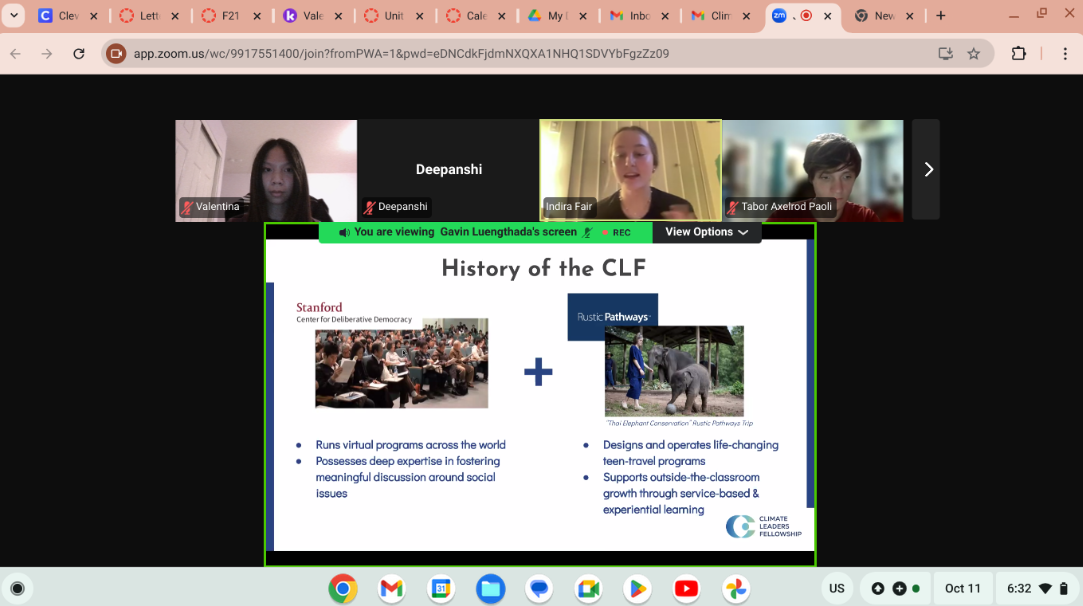Click the audience photo on the slide
The image size is (1083, 606).
(x=401, y=363)
